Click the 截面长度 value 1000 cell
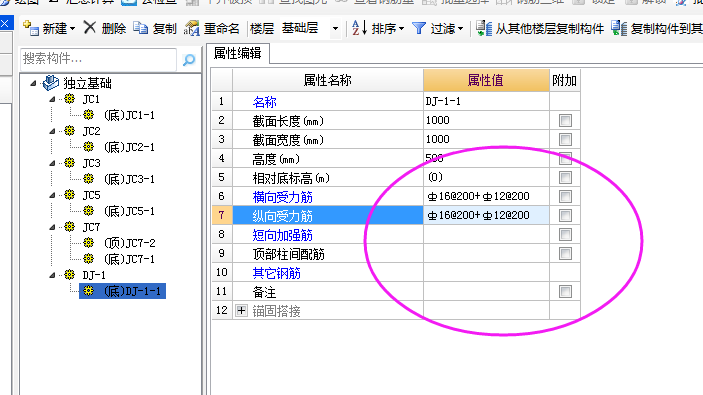The width and height of the screenshot is (703, 395). (486, 120)
